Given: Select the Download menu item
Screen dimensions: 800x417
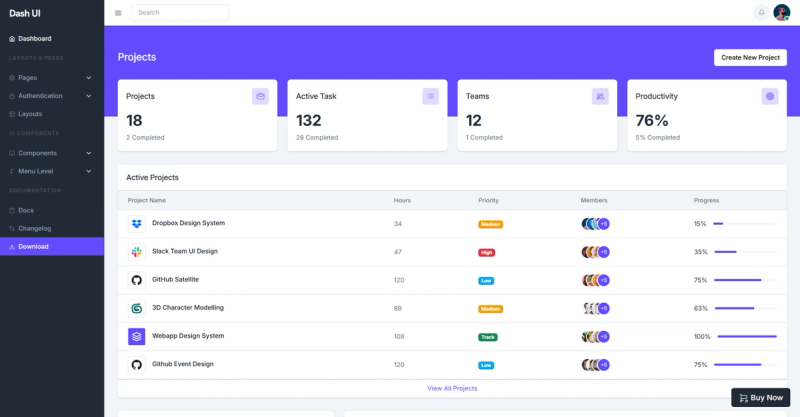Looking at the screenshot, I should pos(52,247).
